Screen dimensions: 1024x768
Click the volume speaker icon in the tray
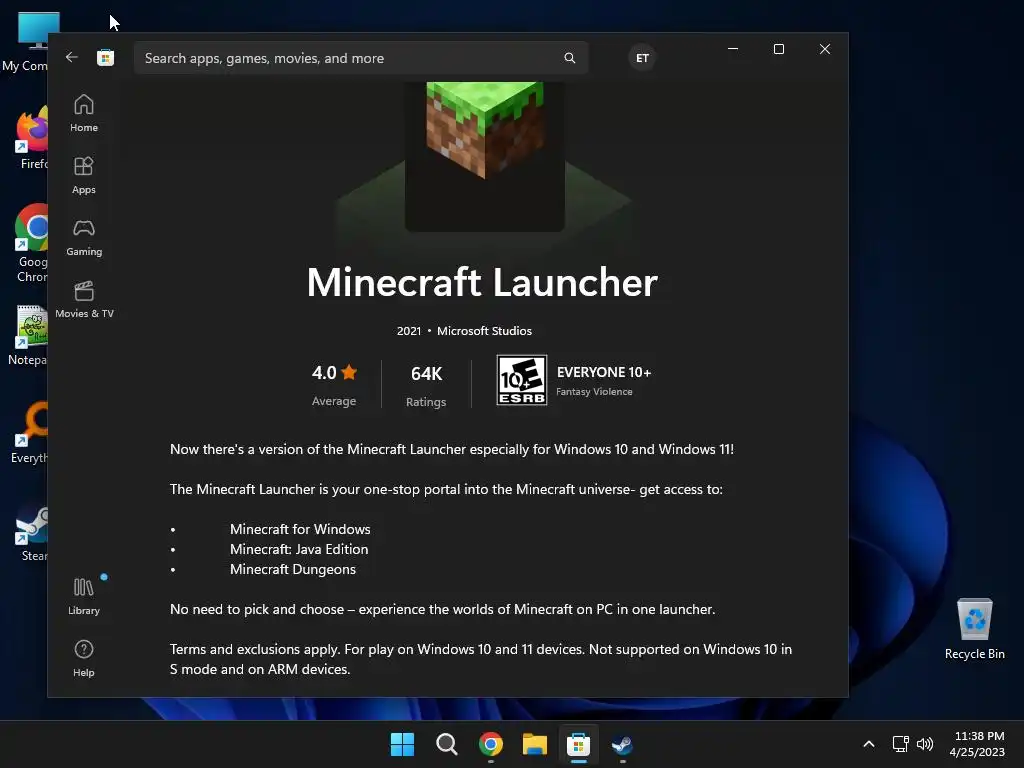(x=925, y=744)
